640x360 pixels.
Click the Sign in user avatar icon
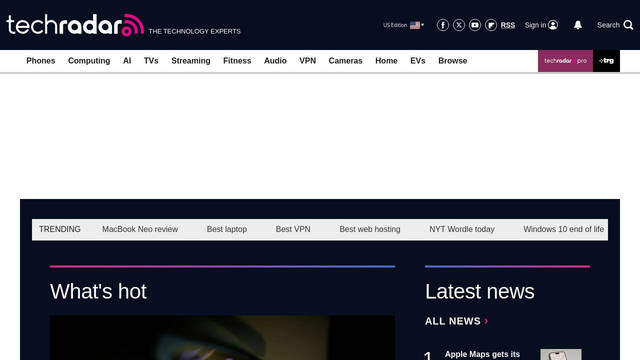coord(553,25)
